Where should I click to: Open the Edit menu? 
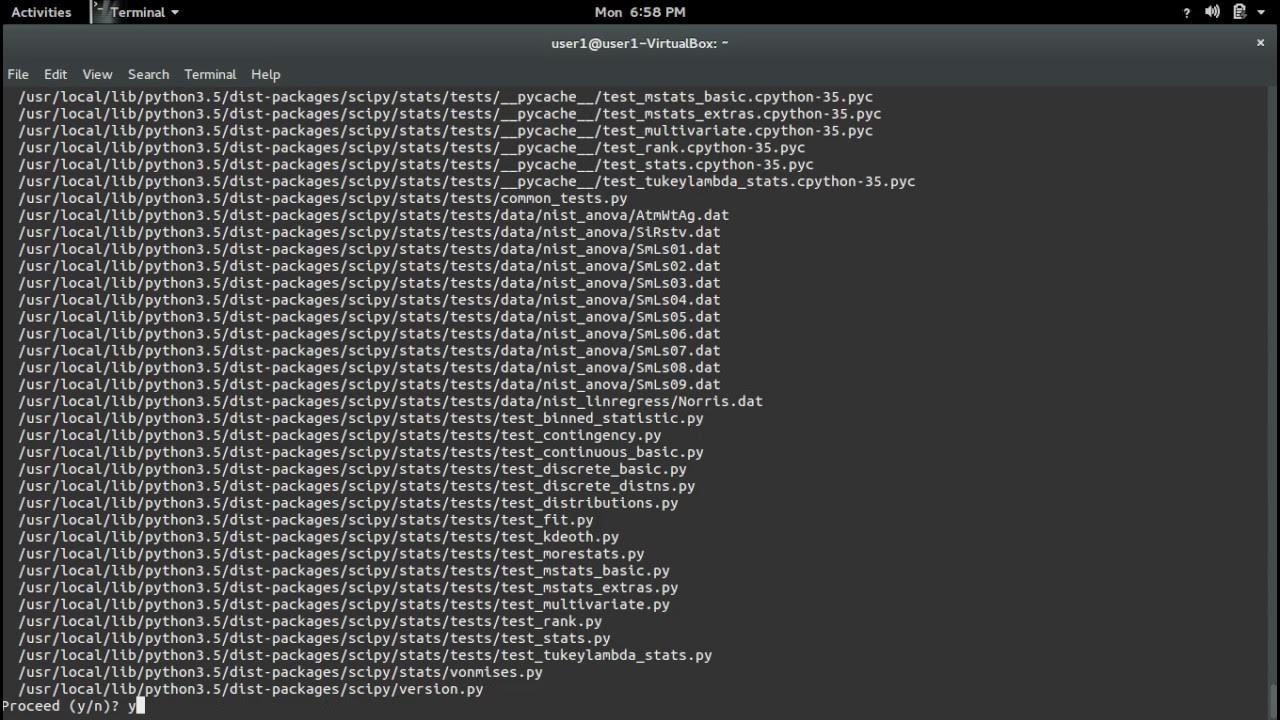point(55,74)
